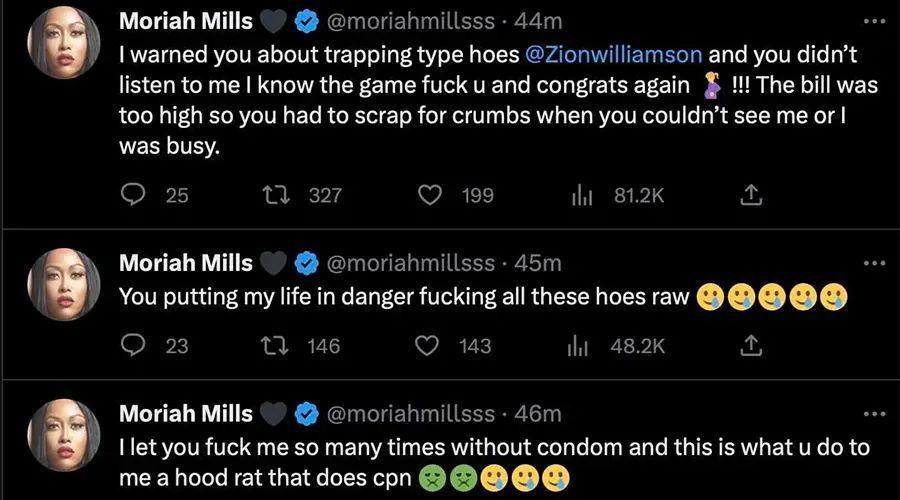Click the @moriahmillsss handle in 45m tweet

click(411, 263)
